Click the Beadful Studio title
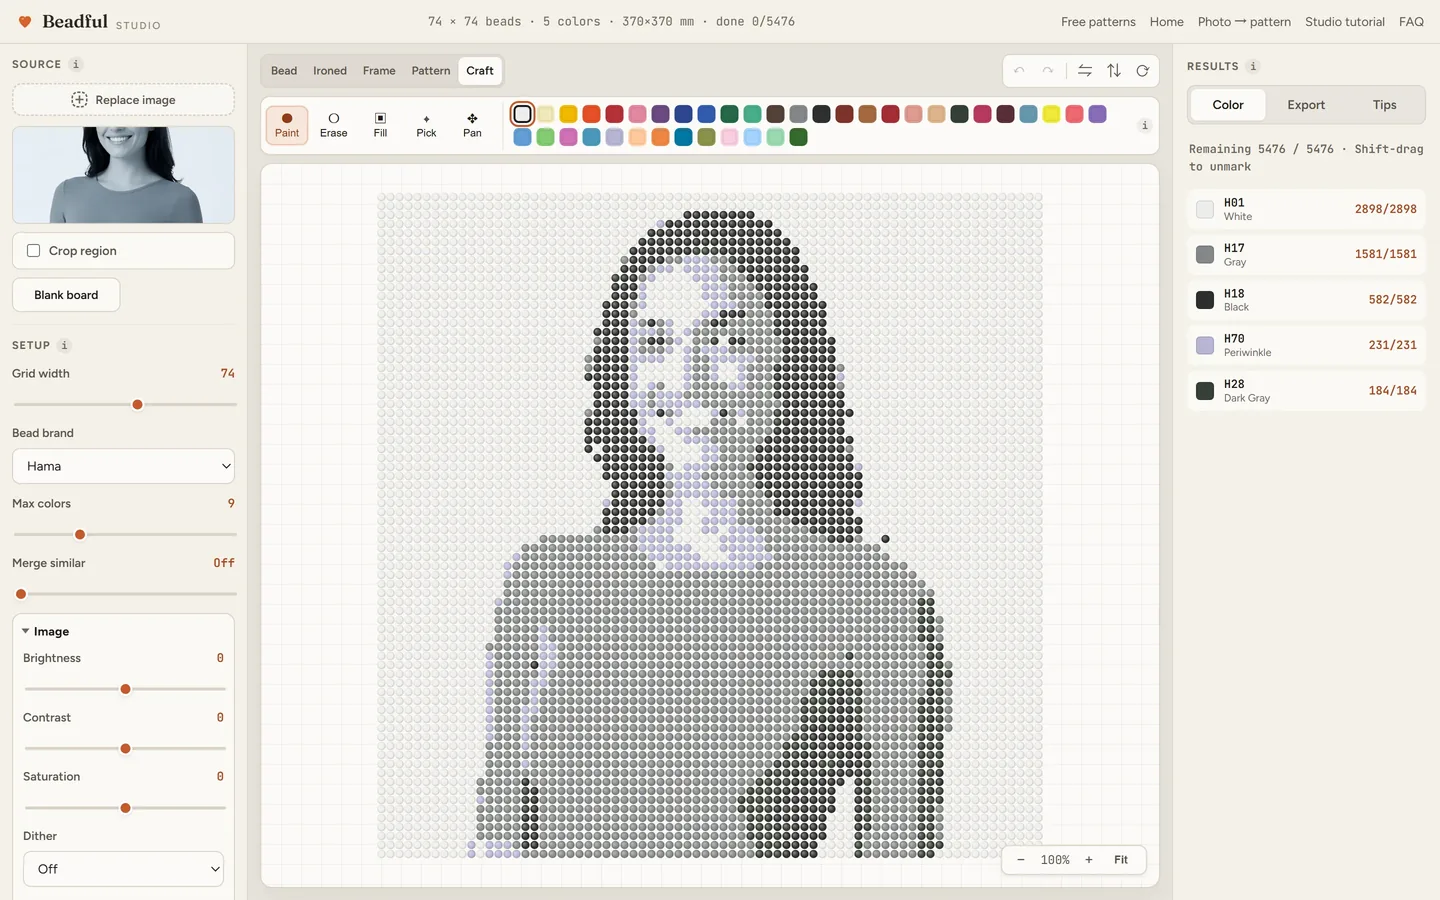This screenshot has height=900, width=1440. click(101, 22)
